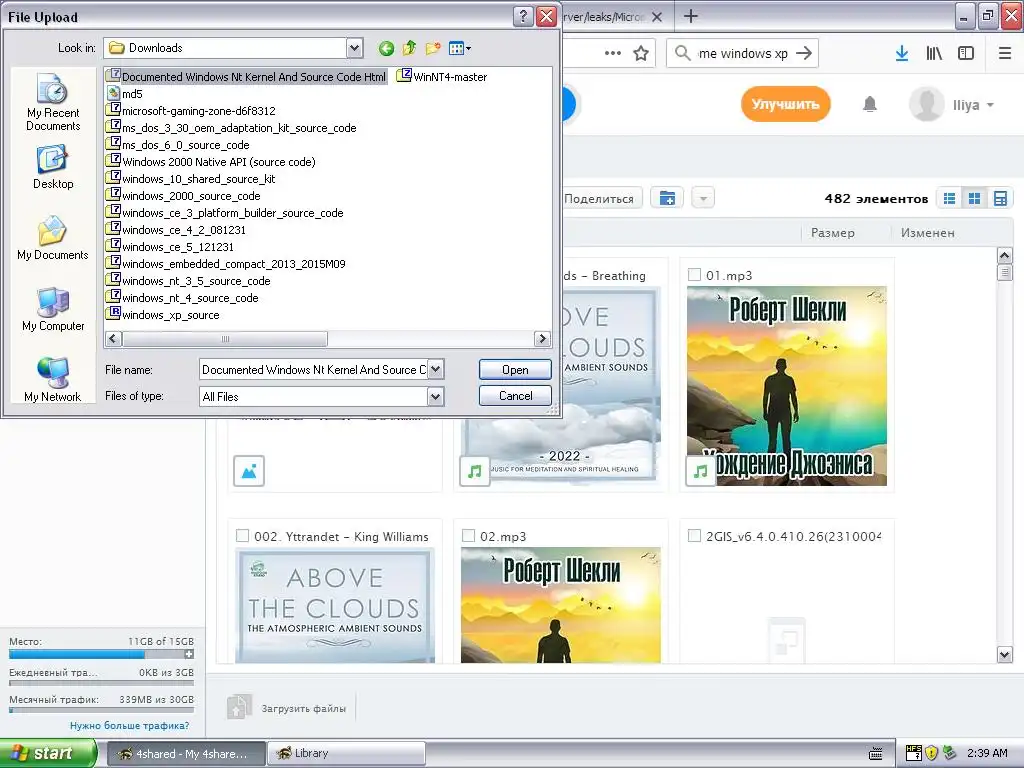This screenshot has width=1024, height=768.
Task: Click plus icon on storage bar
Action: tap(189, 654)
